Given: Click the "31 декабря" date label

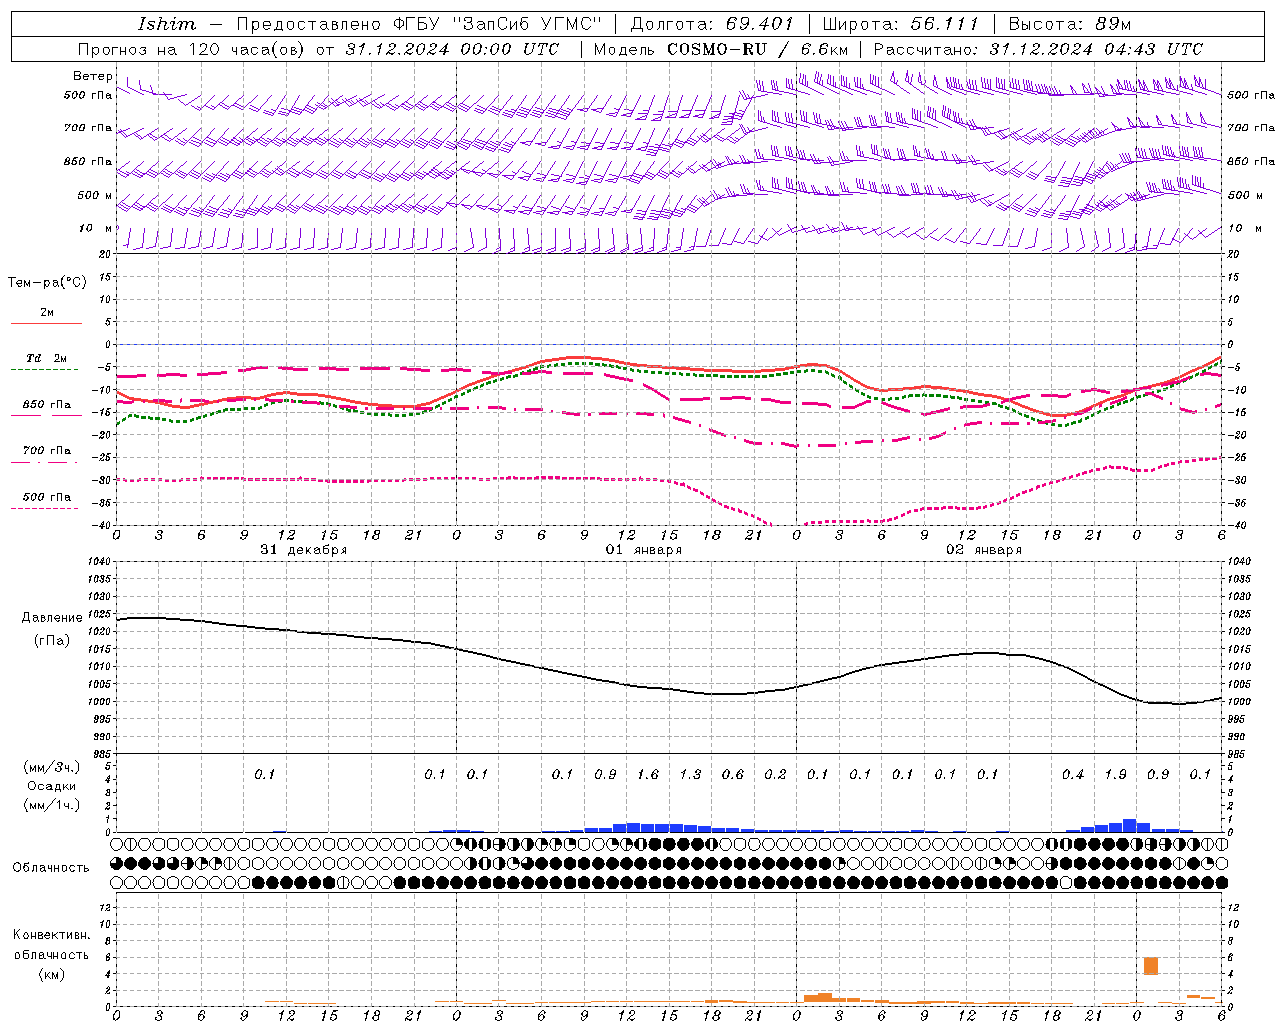Looking at the screenshot, I should click(304, 550).
